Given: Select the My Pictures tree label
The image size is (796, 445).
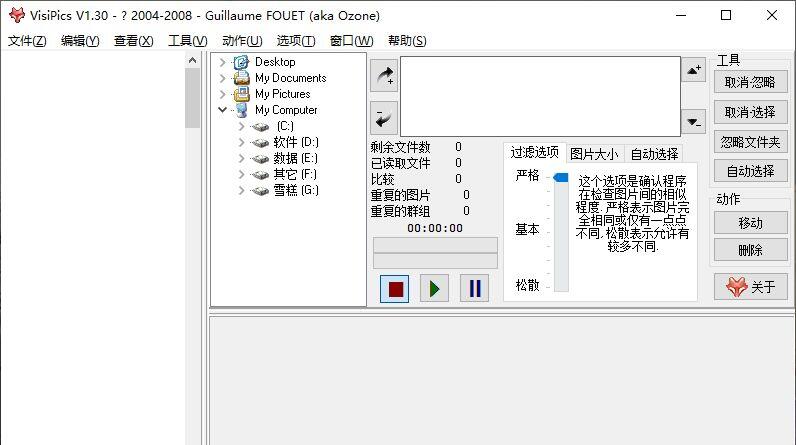Looking at the screenshot, I should coord(283,94).
